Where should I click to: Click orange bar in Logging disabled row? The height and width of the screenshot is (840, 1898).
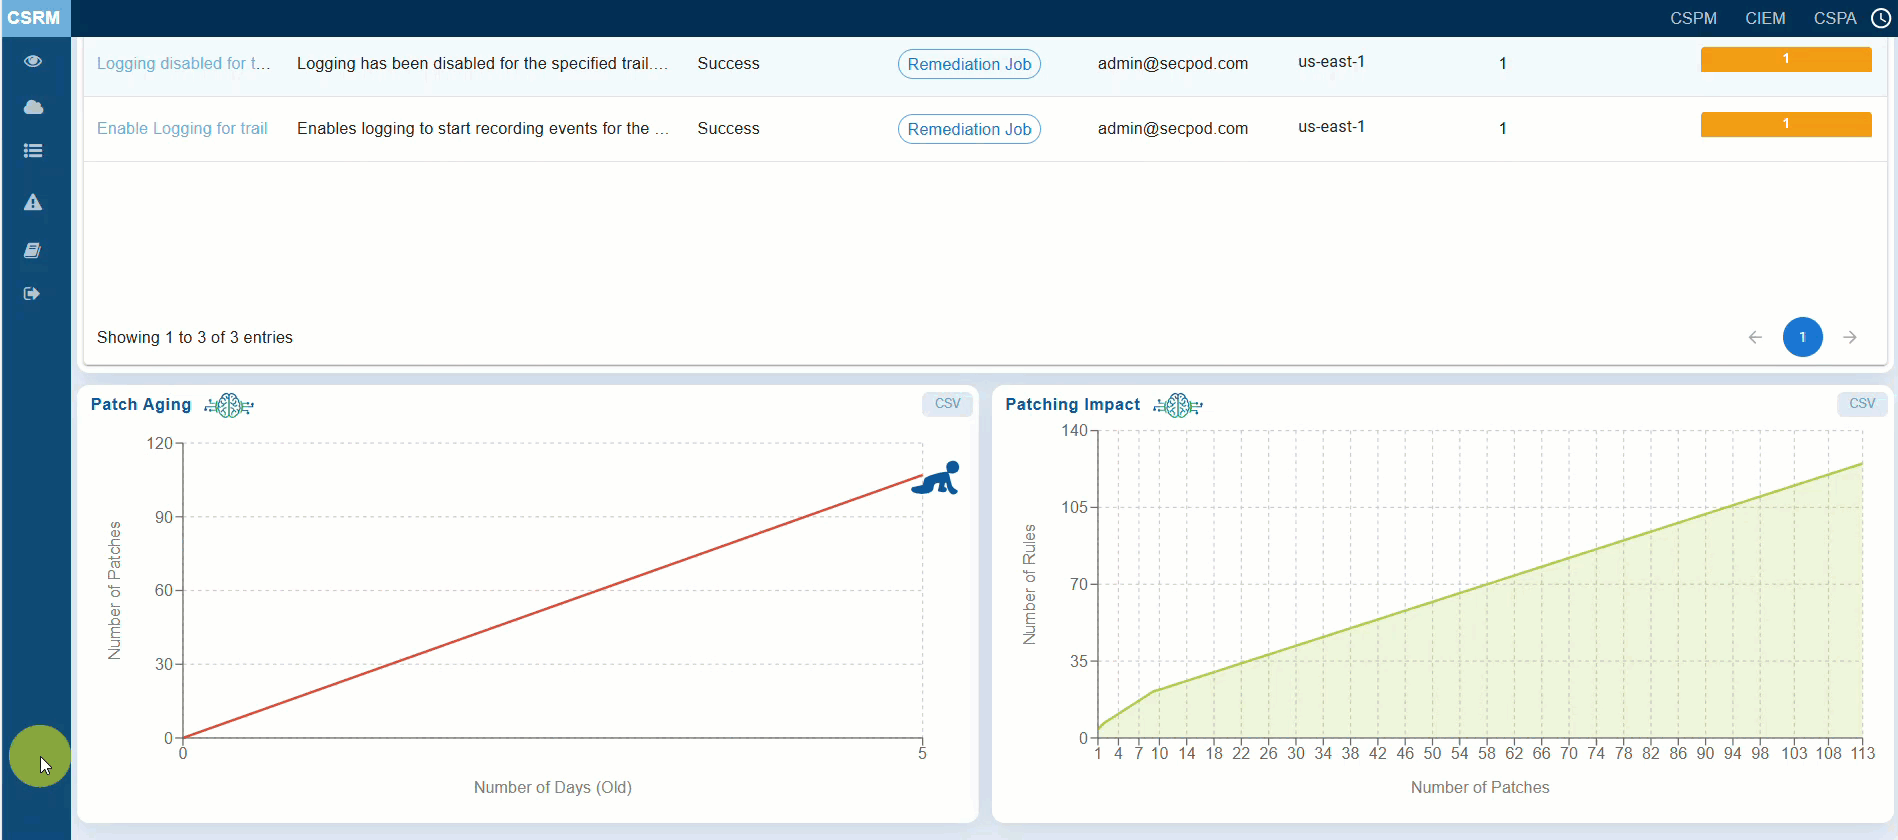click(x=1786, y=59)
